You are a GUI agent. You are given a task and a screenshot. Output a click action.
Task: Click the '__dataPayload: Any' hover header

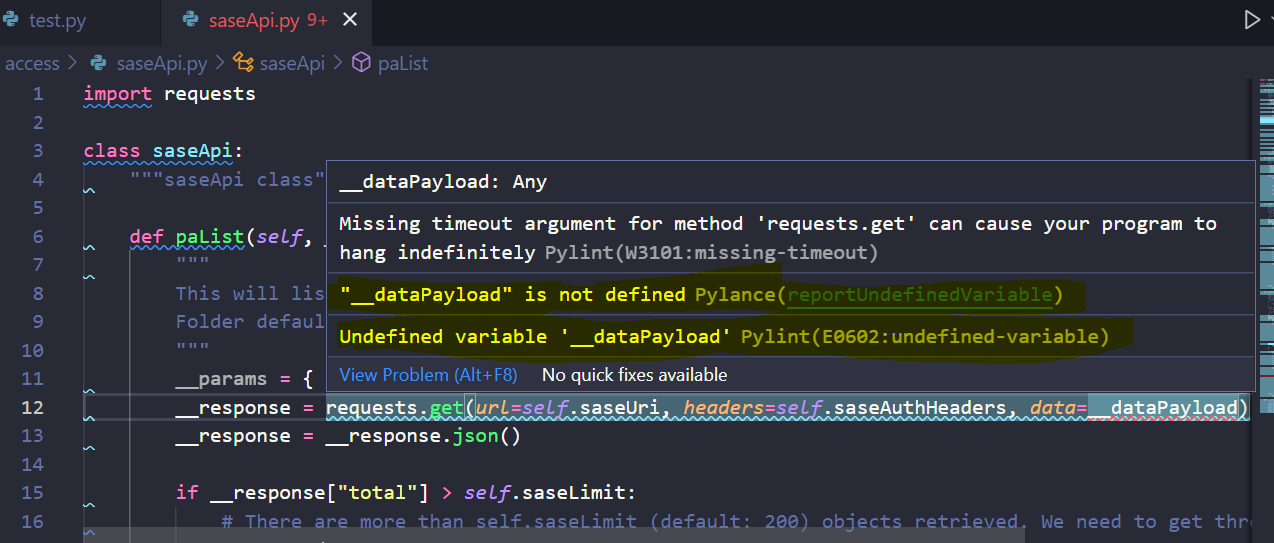443,182
